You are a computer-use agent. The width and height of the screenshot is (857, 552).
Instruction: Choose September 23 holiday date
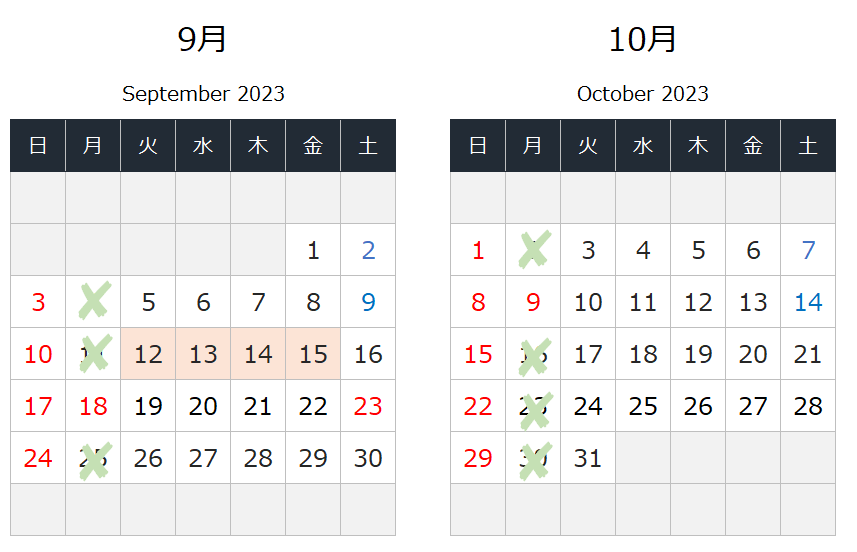pos(368,406)
